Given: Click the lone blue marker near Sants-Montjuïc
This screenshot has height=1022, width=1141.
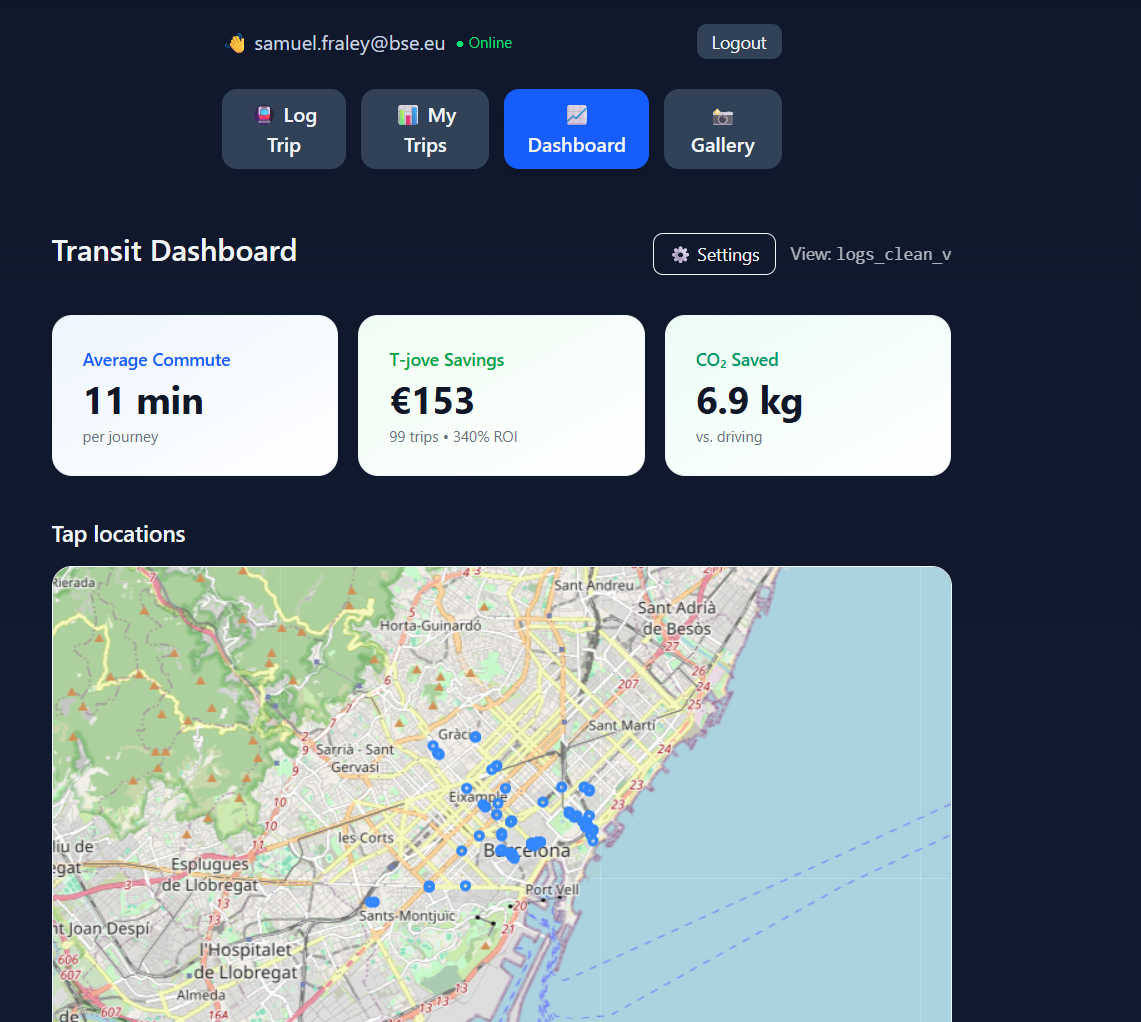Looking at the screenshot, I should [x=430, y=886].
